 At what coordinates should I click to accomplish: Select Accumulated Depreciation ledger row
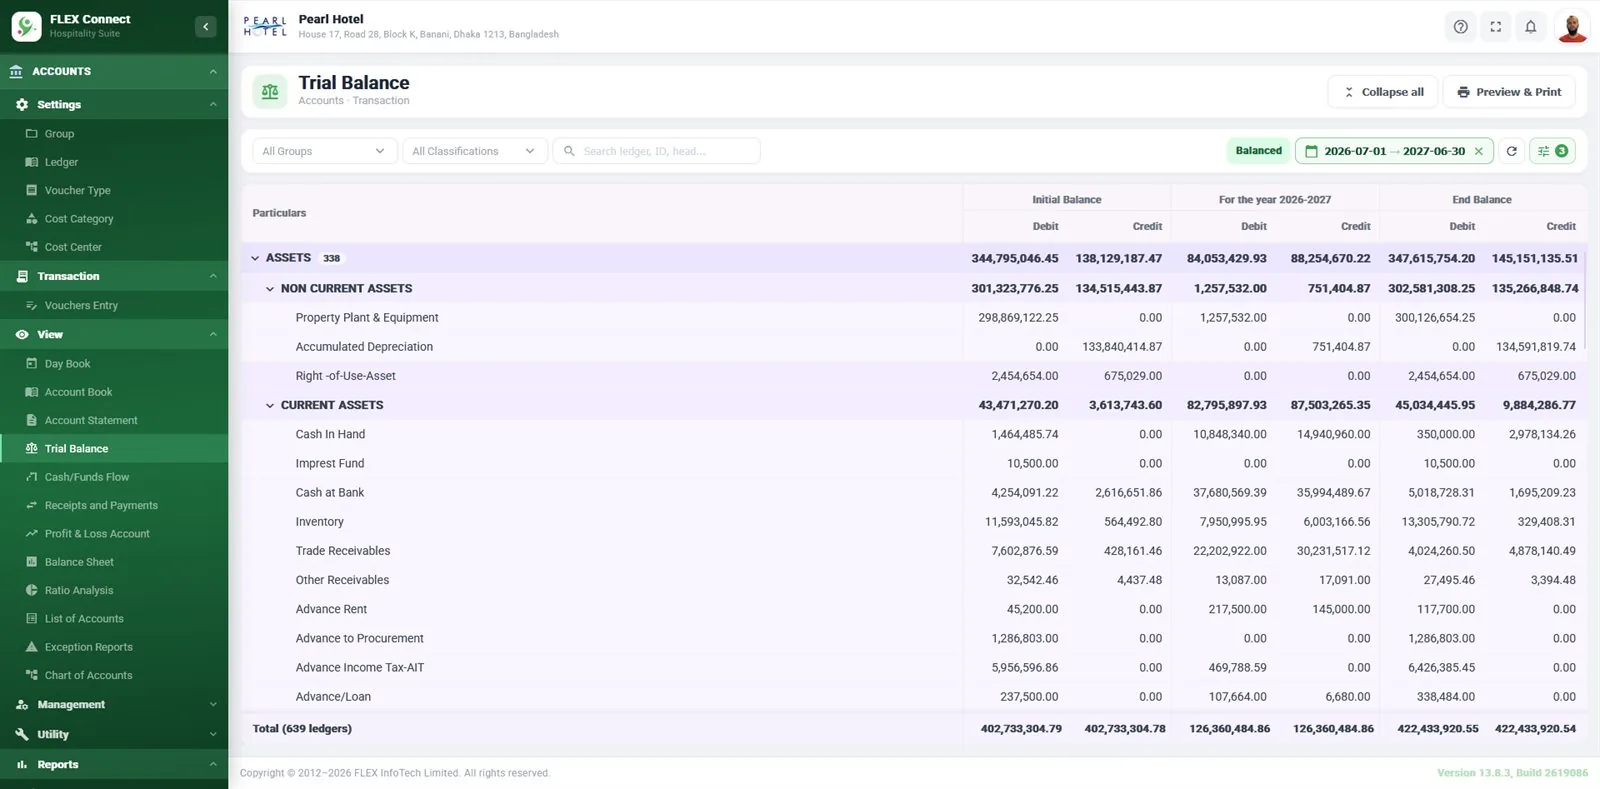[914, 346]
